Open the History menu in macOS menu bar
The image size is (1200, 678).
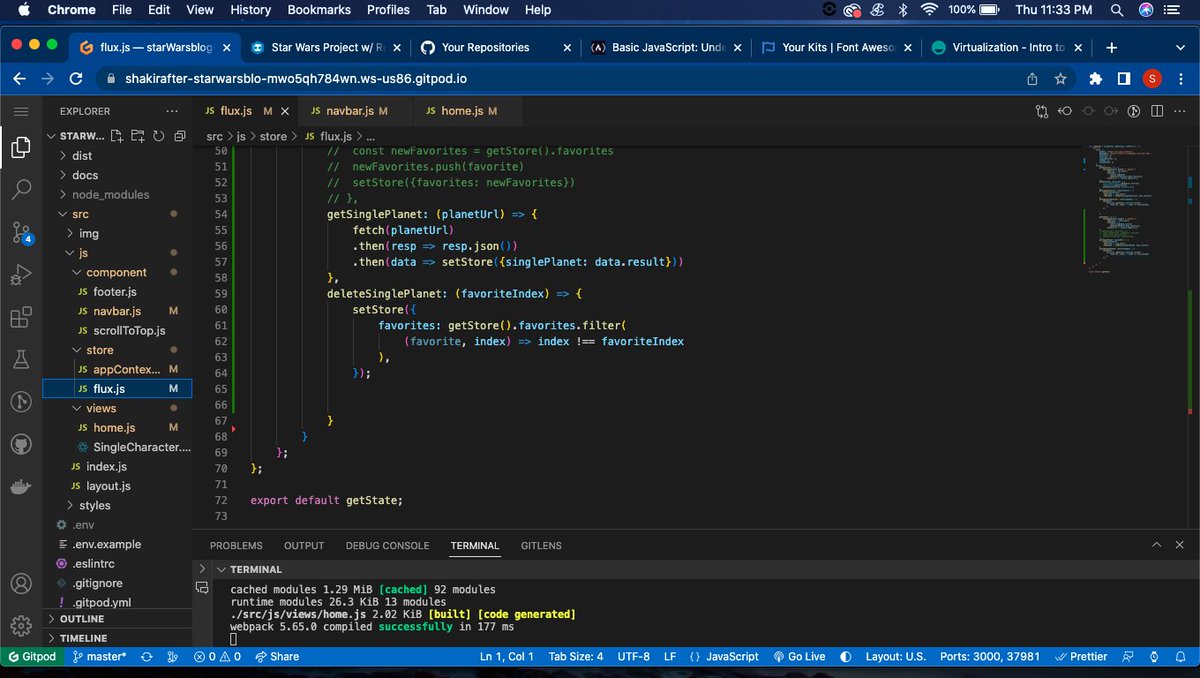pos(250,10)
